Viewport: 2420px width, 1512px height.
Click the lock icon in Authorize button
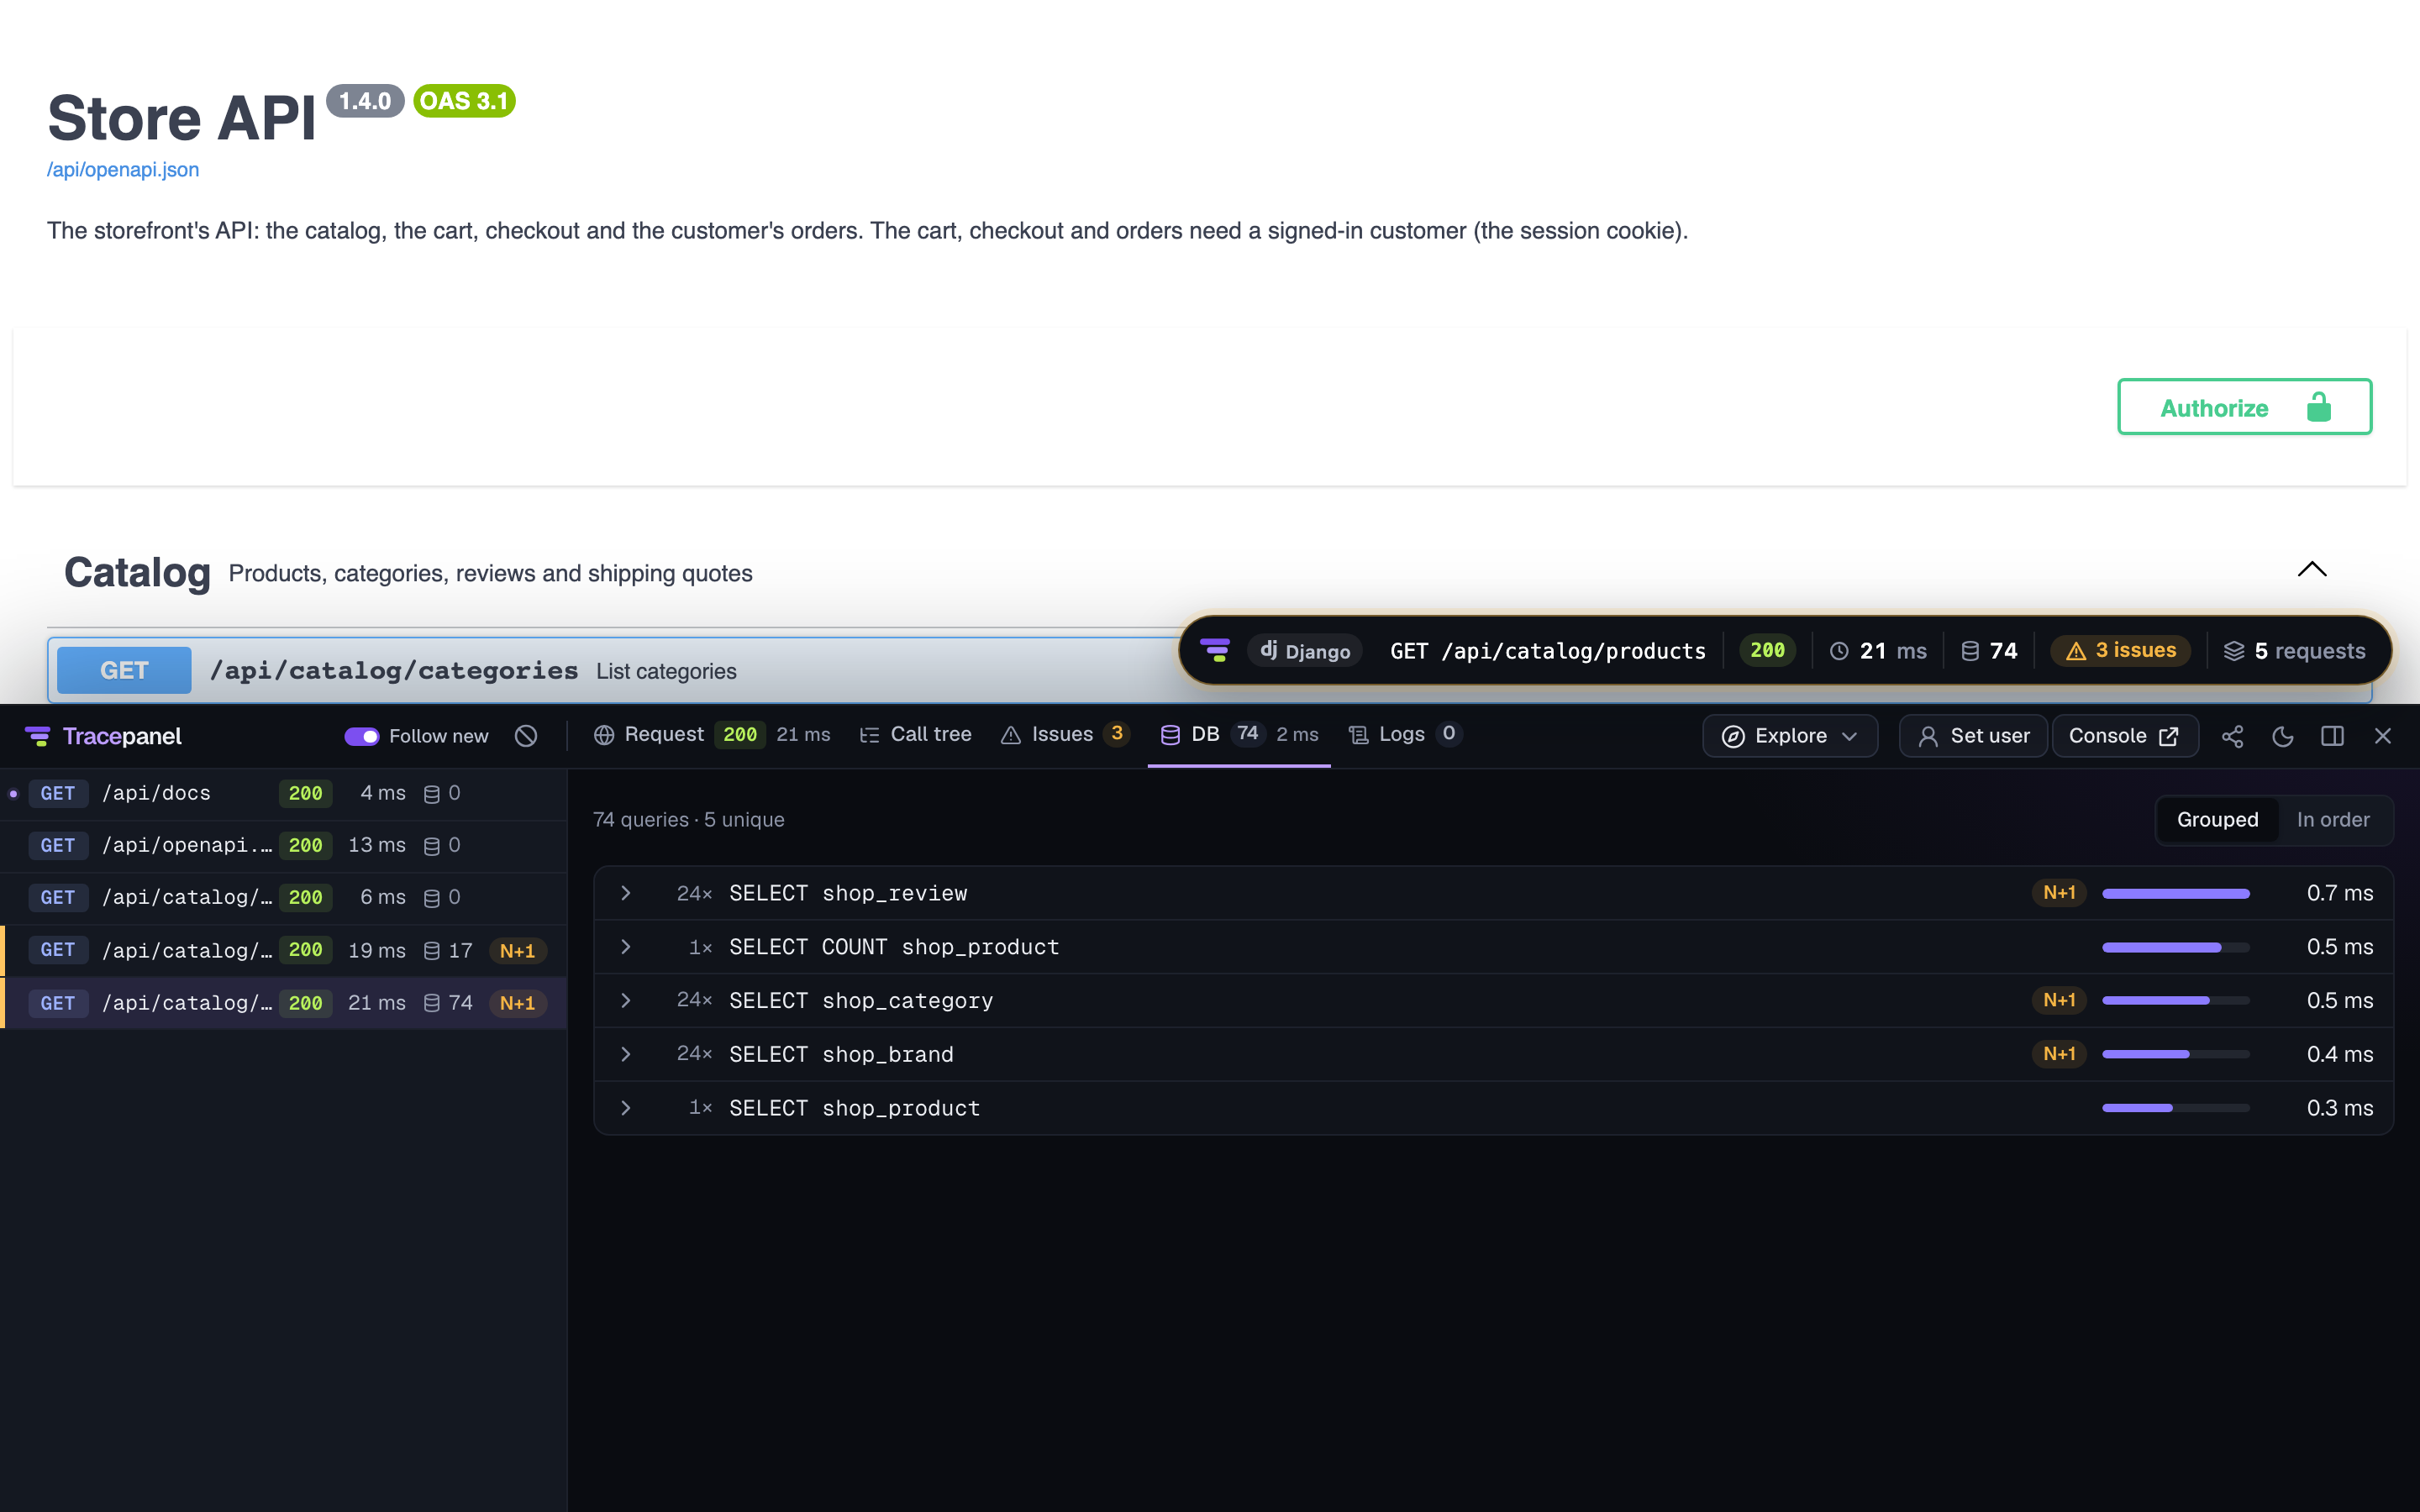[2319, 407]
